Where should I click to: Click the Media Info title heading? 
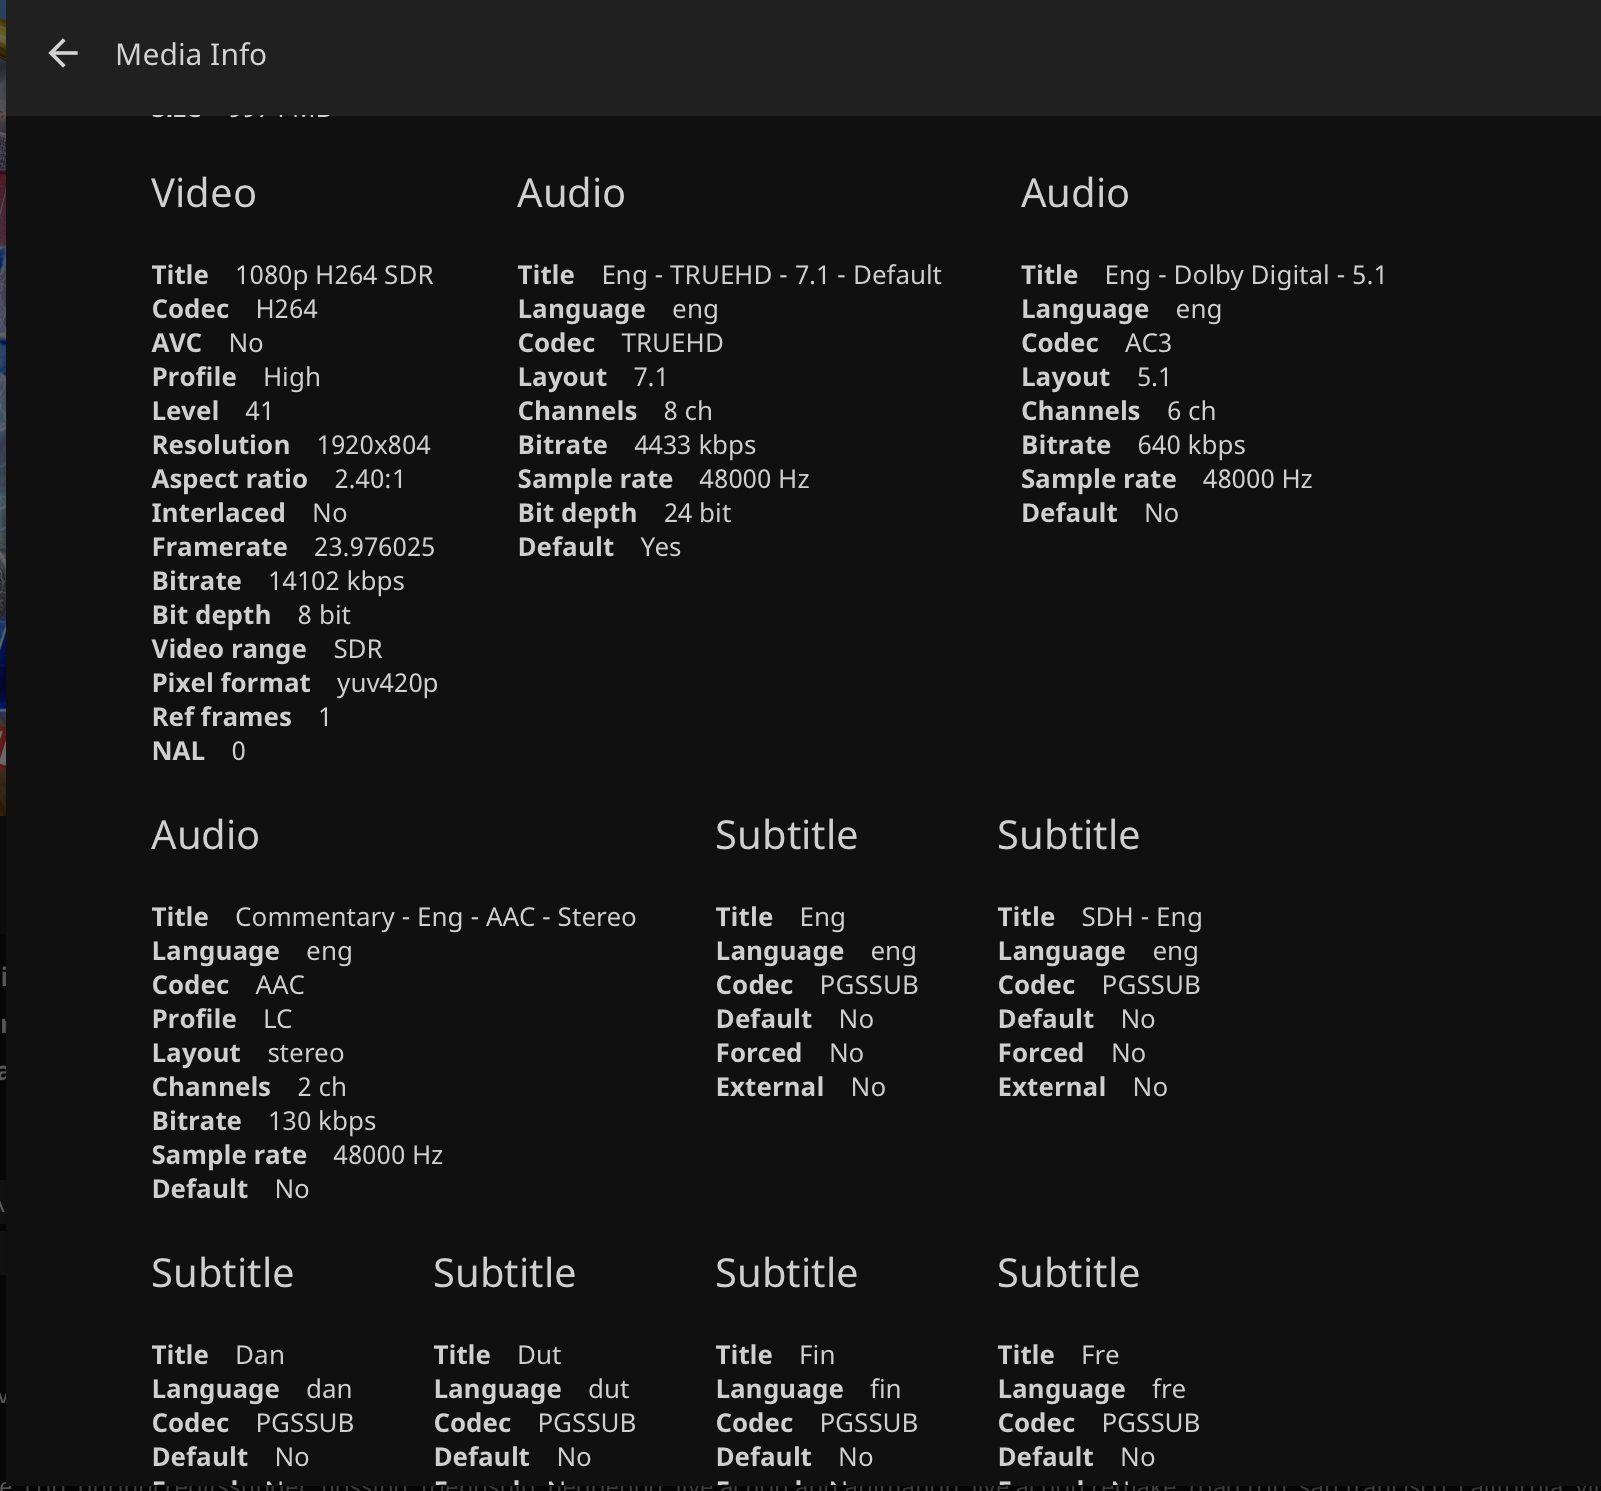tap(190, 54)
